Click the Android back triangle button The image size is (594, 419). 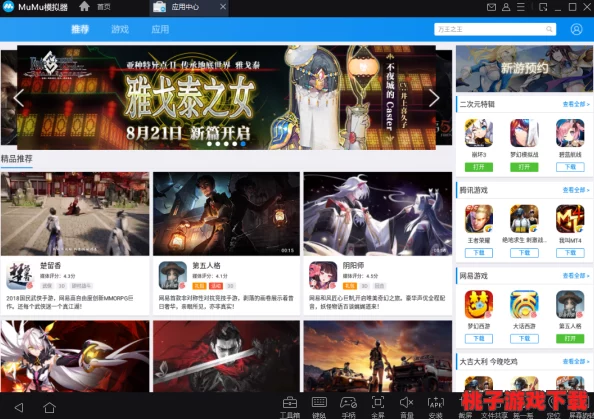pyautogui.click(x=19, y=408)
